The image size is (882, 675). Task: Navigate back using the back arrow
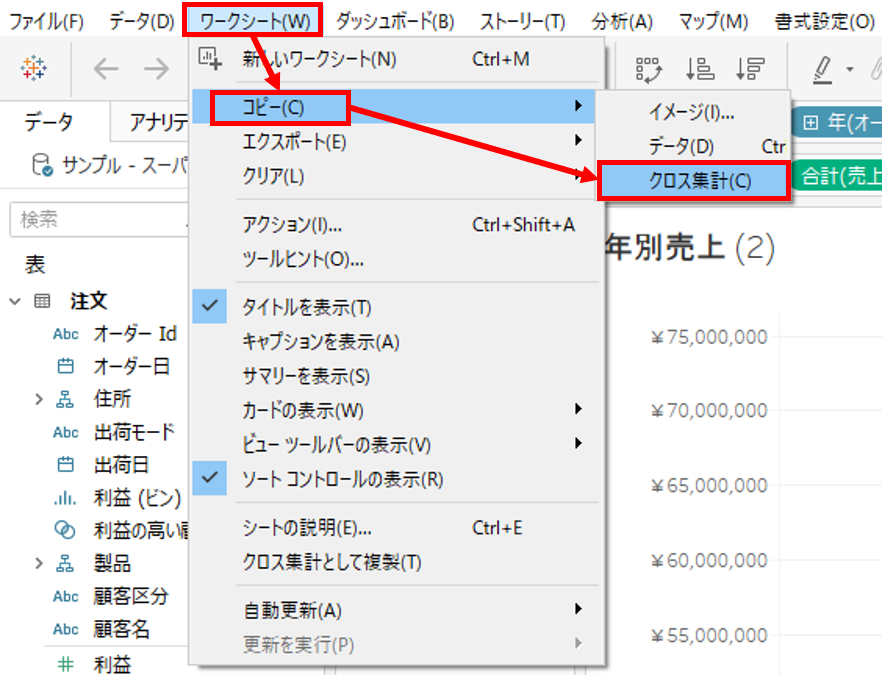point(105,68)
